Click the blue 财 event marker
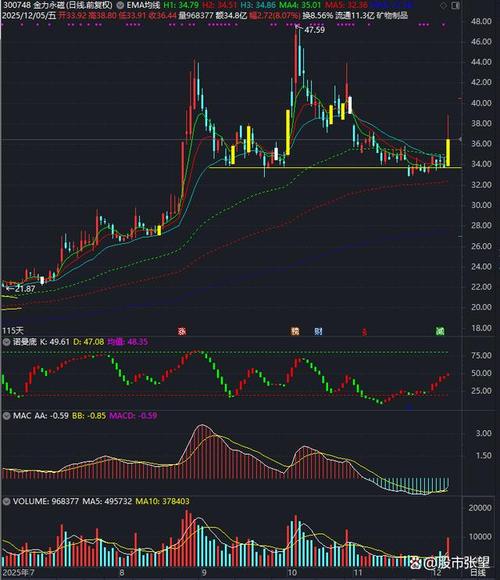 [x=318, y=331]
